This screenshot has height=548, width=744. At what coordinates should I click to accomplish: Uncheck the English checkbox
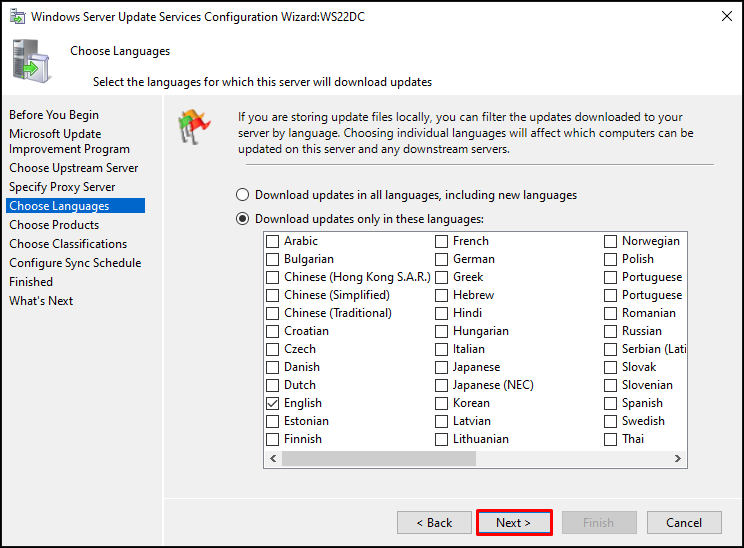(x=272, y=404)
